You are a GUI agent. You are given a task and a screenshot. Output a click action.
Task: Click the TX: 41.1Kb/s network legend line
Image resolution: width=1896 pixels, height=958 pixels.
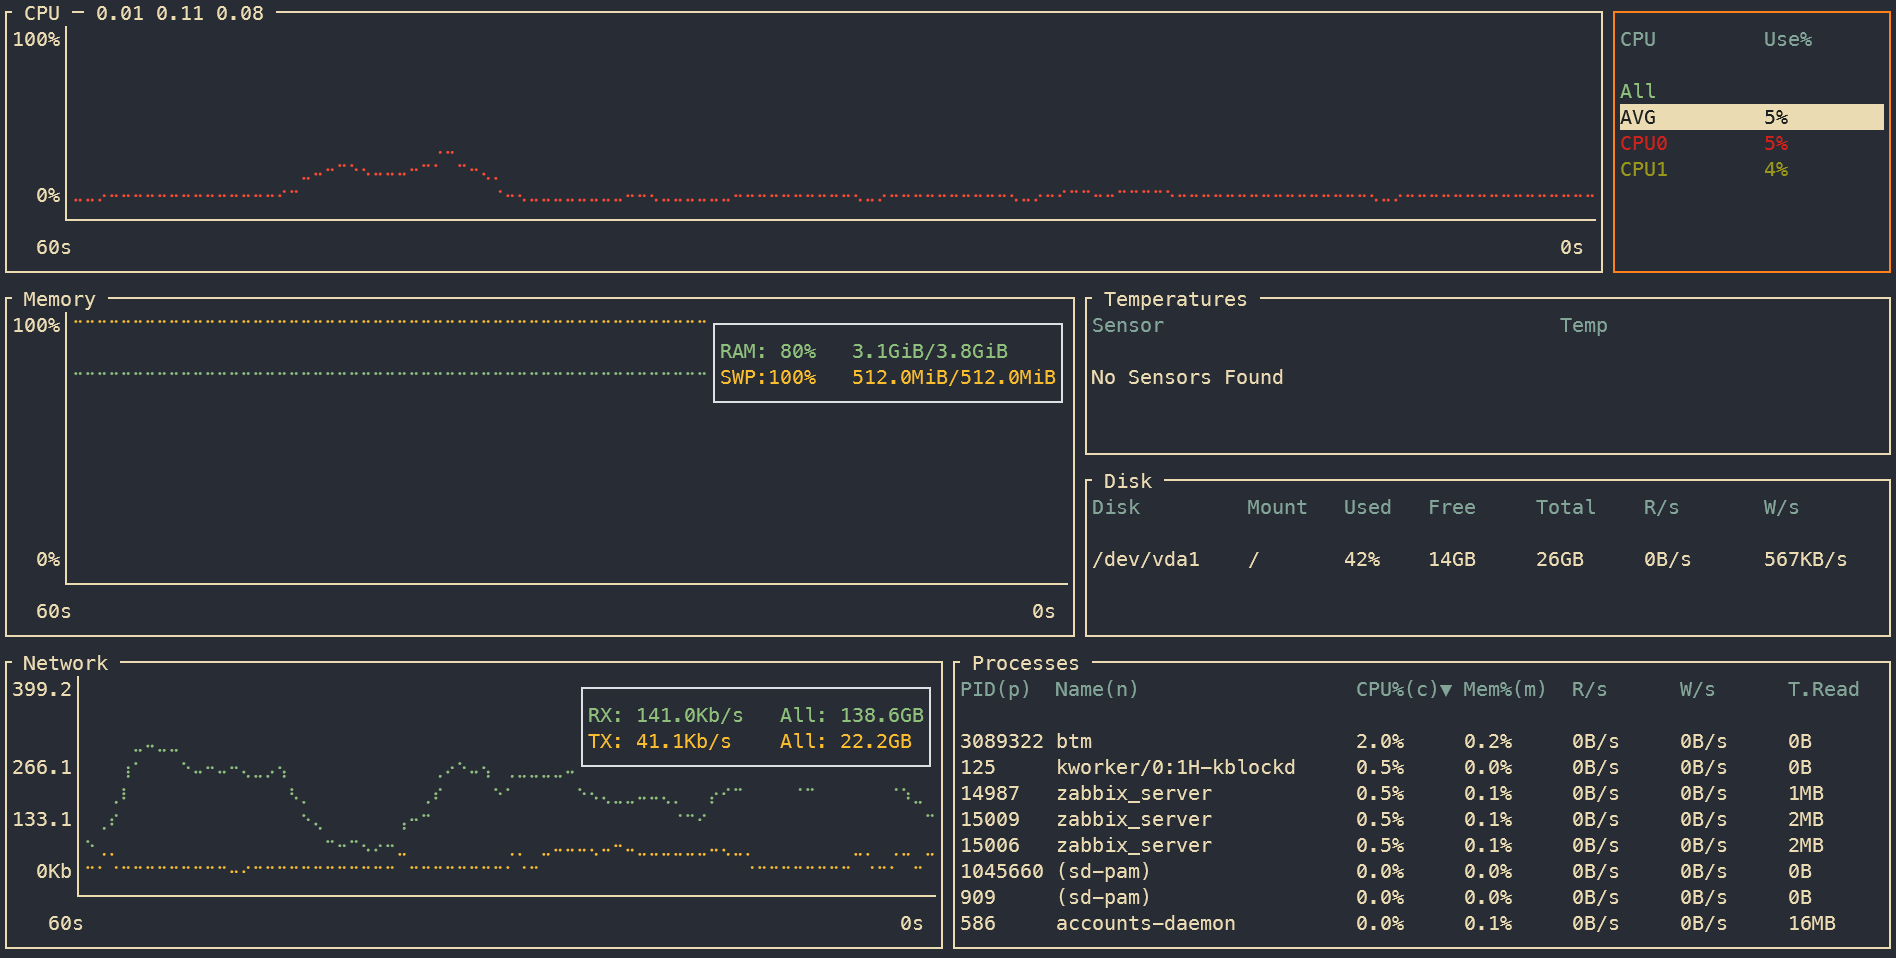point(659,741)
